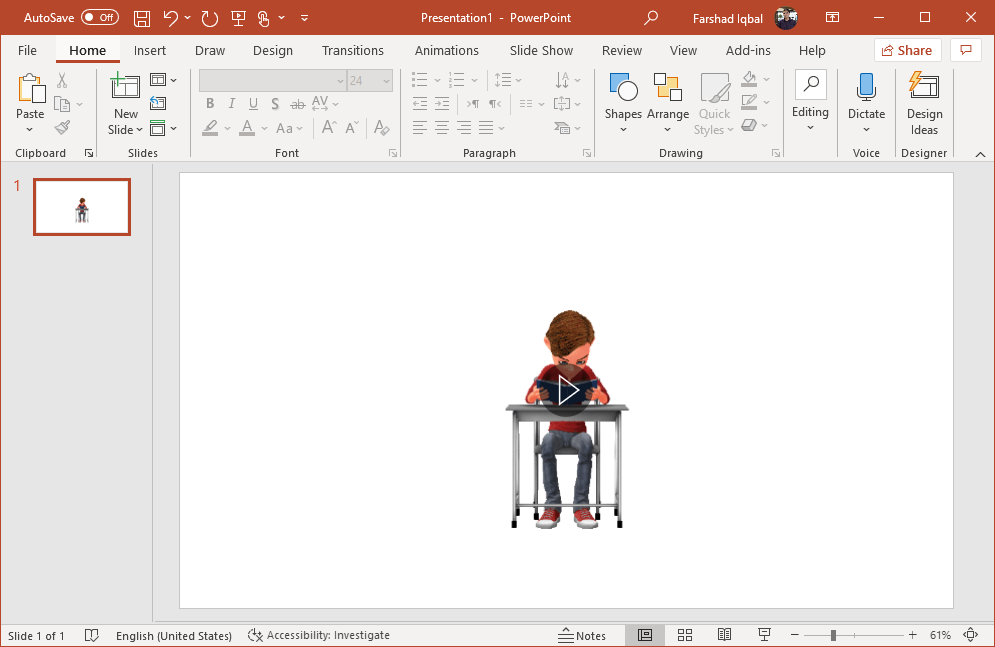Toggle the Notes pane
Image resolution: width=995 pixels, height=647 pixels.
click(581, 635)
